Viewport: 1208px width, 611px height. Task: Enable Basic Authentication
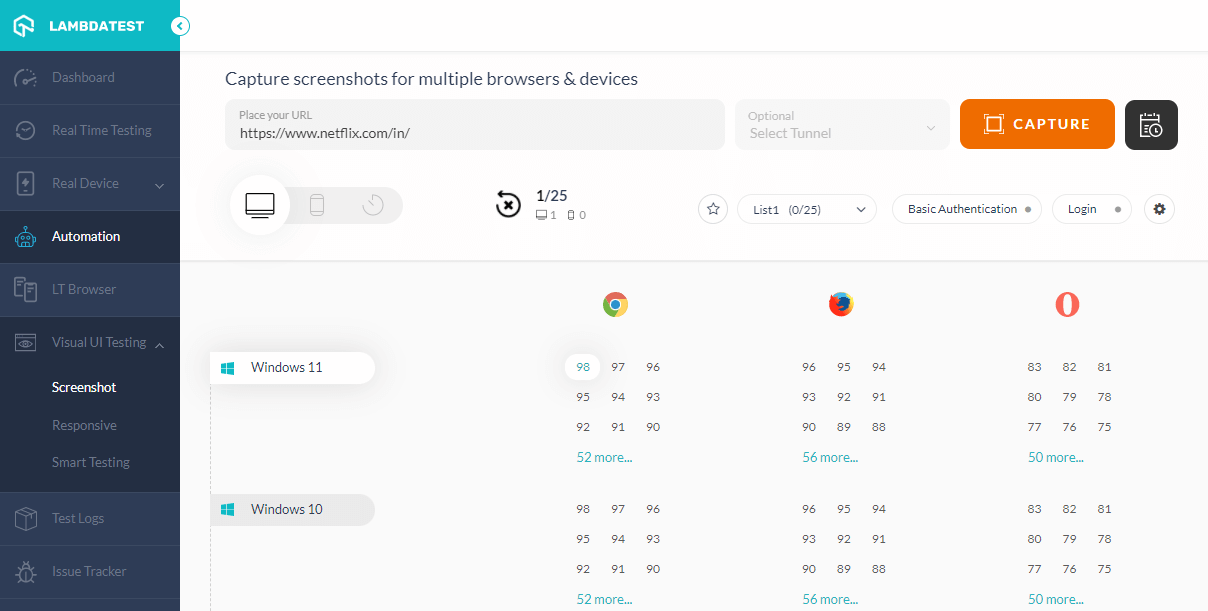coord(966,208)
